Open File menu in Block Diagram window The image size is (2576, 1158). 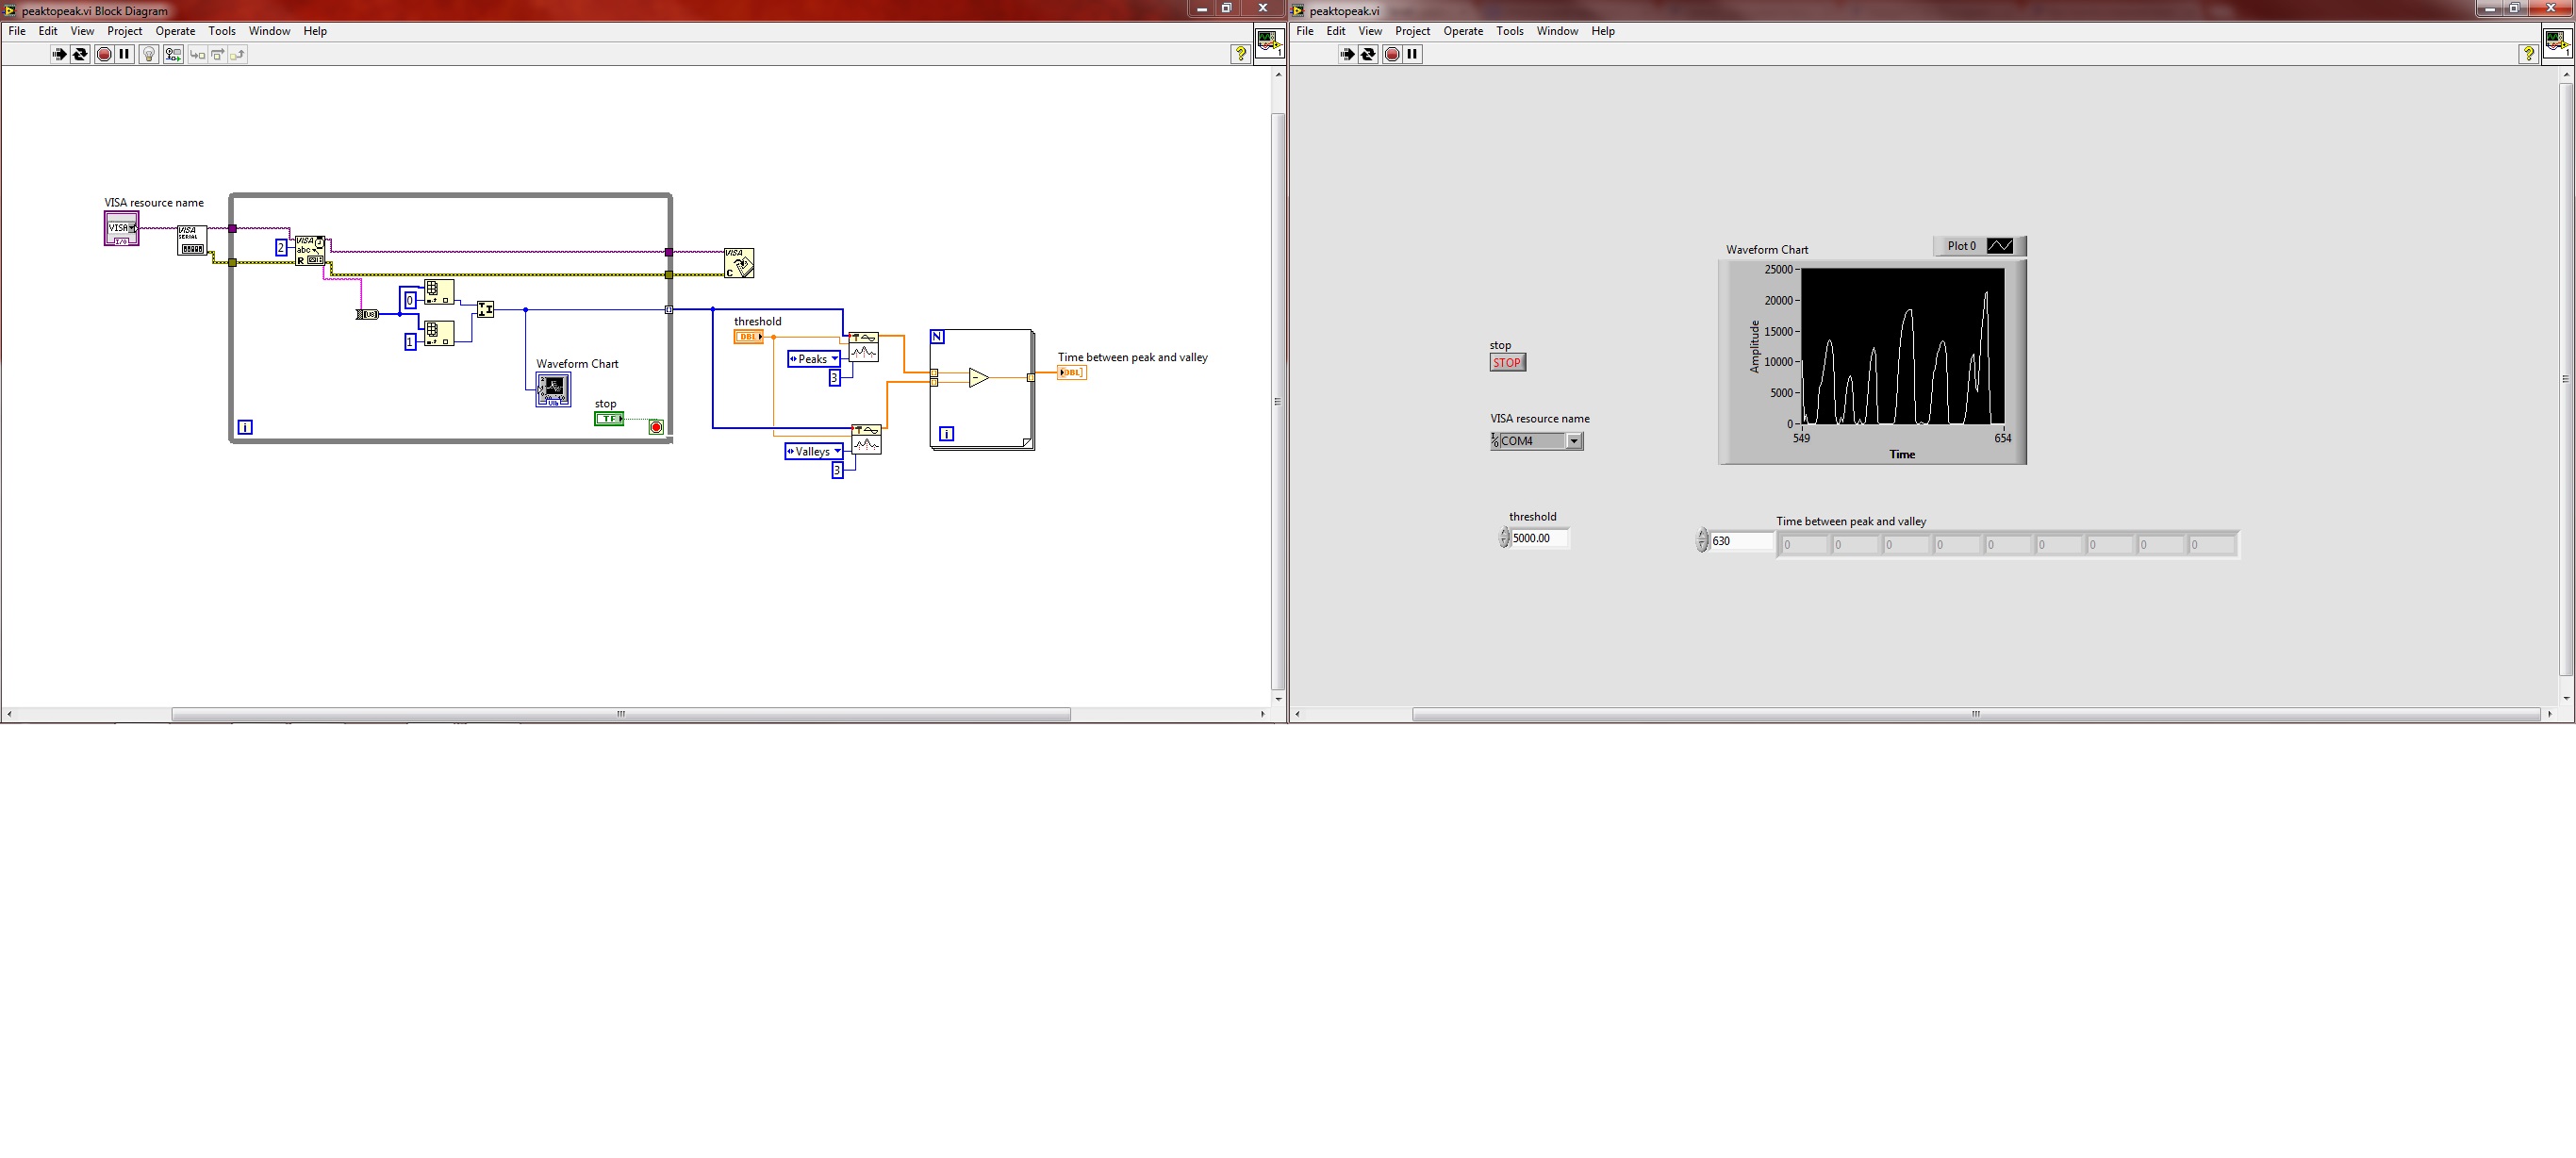(x=17, y=31)
